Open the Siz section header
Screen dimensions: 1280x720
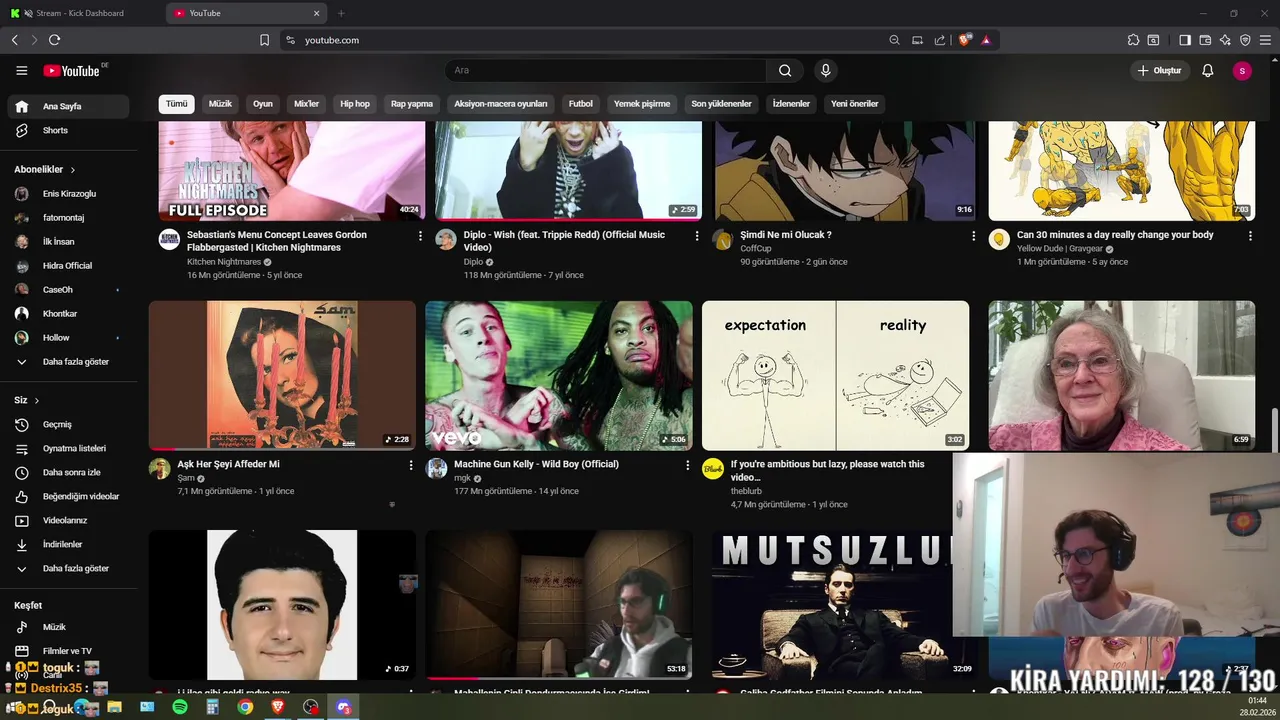[x=27, y=400]
